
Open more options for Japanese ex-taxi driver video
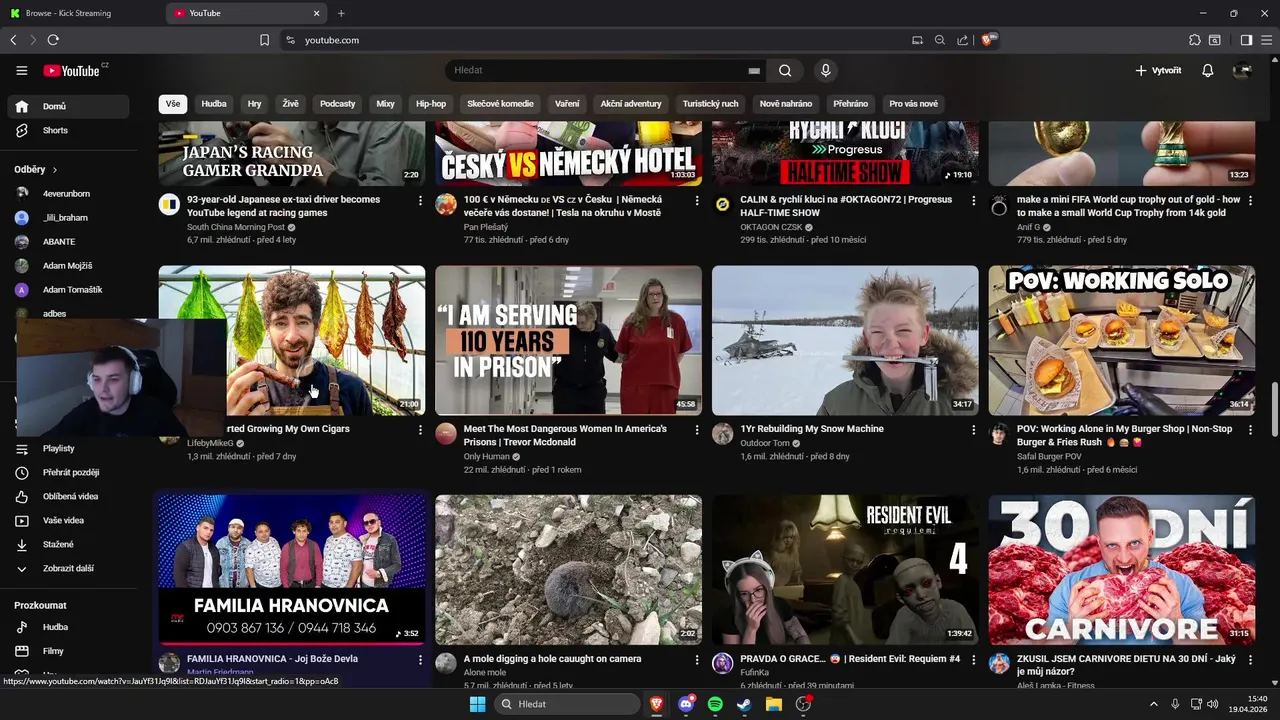(x=420, y=200)
